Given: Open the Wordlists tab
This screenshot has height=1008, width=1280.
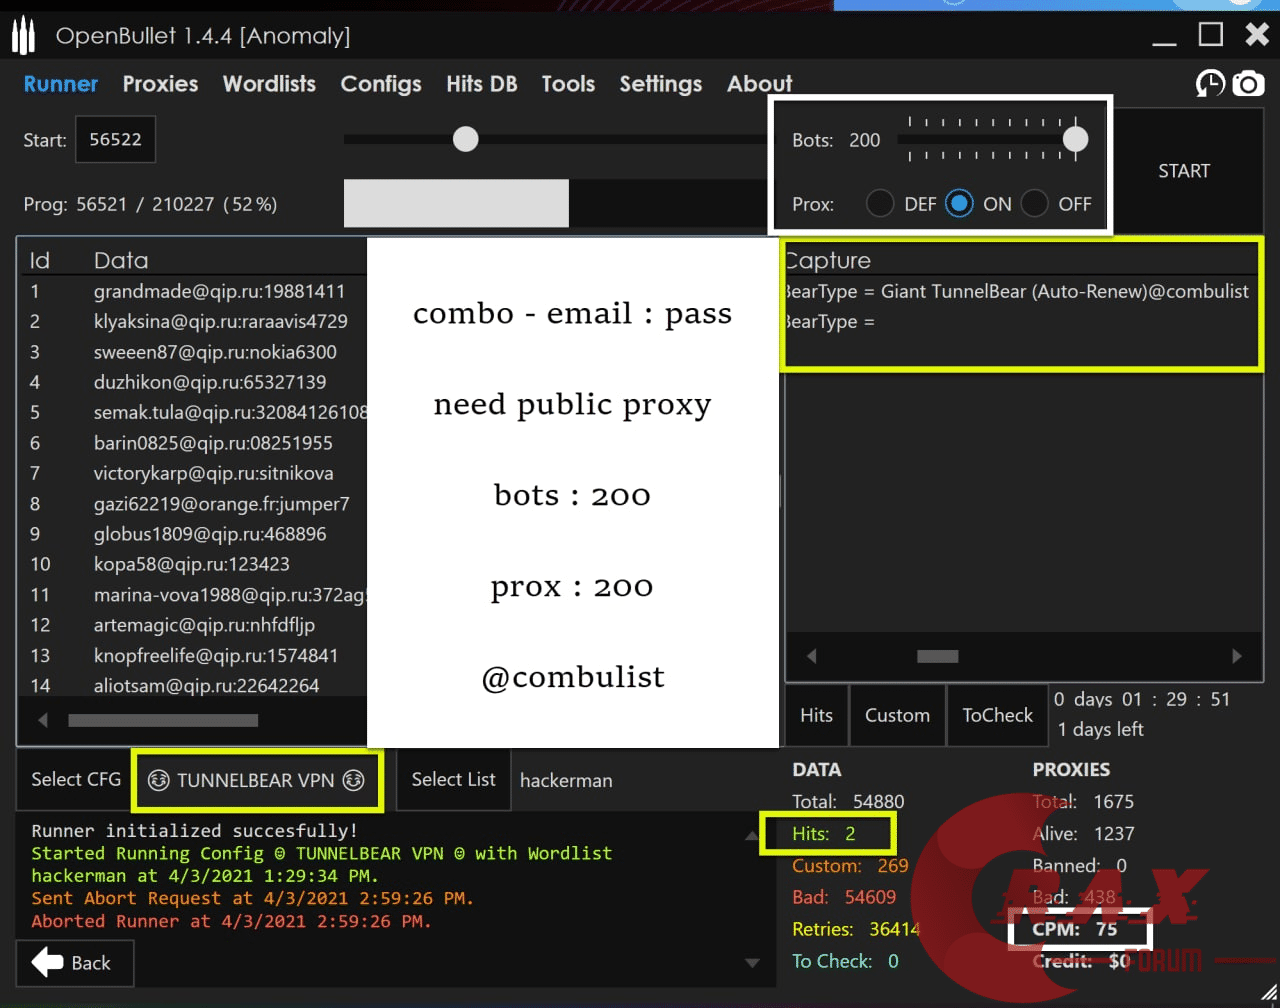Looking at the screenshot, I should tap(269, 84).
